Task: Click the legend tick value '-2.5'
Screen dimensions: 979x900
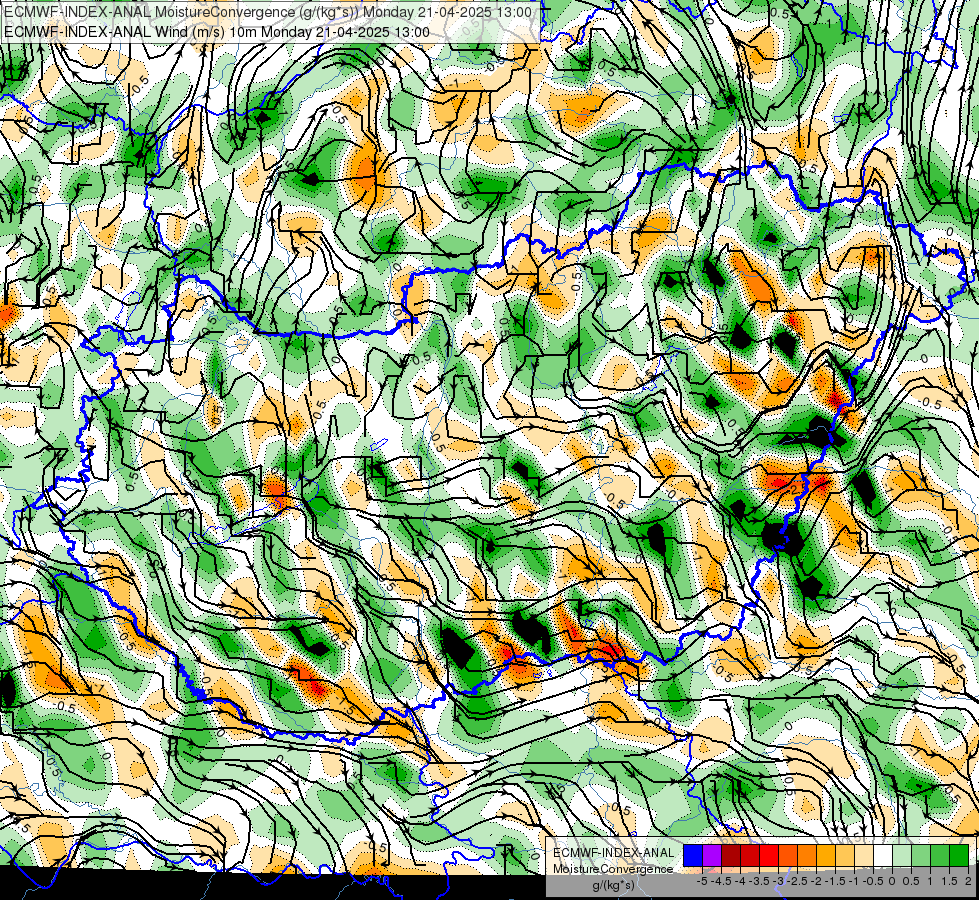Action: pos(797,881)
